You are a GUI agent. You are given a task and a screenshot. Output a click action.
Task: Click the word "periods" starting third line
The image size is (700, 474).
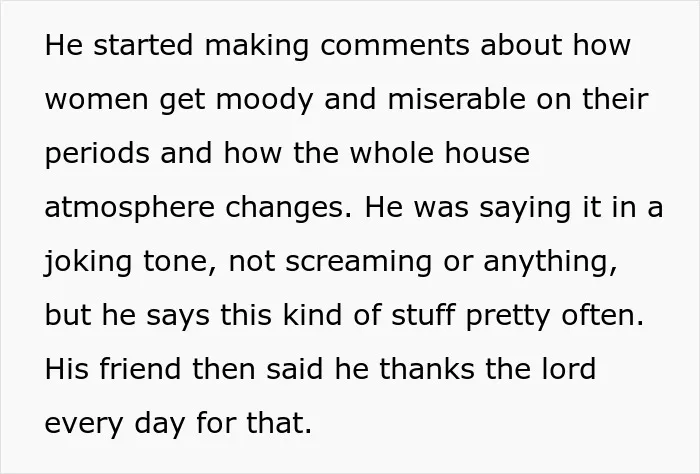97,154
